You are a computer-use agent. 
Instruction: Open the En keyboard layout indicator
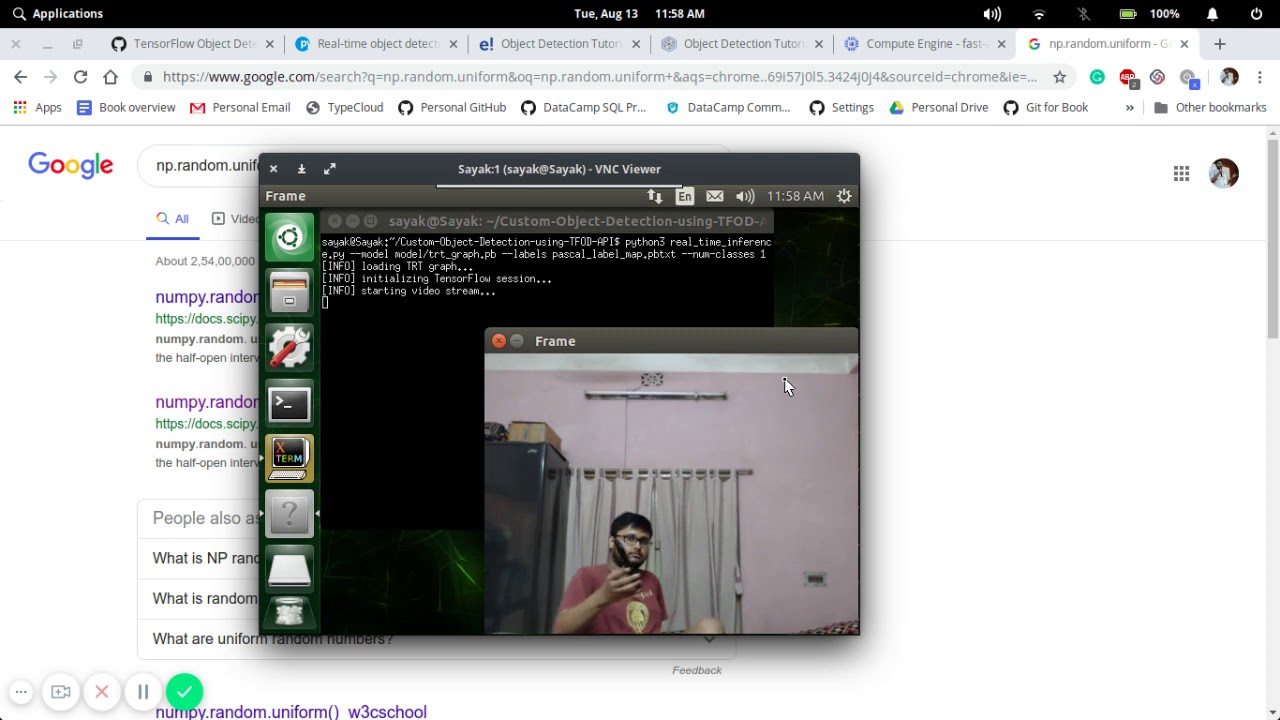point(685,196)
